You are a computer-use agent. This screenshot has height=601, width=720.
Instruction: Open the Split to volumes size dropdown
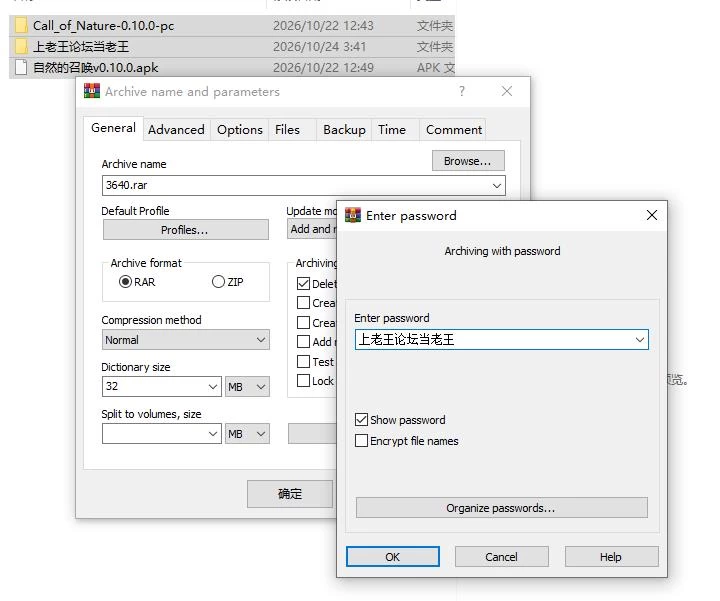212,434
